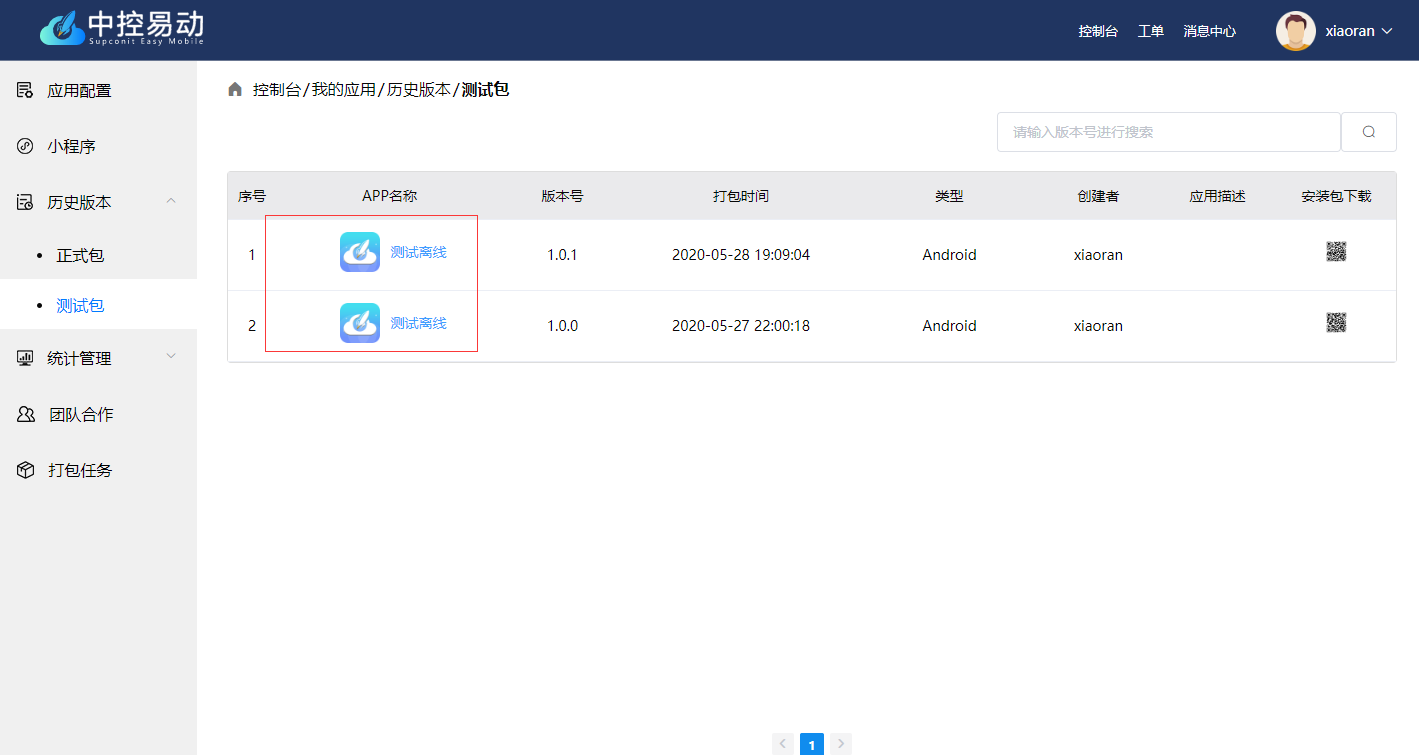Click the 打包任务 sidebar icon
This screenshot has width=1419, height=755.
pyautogui.click(x=26, y=470)
